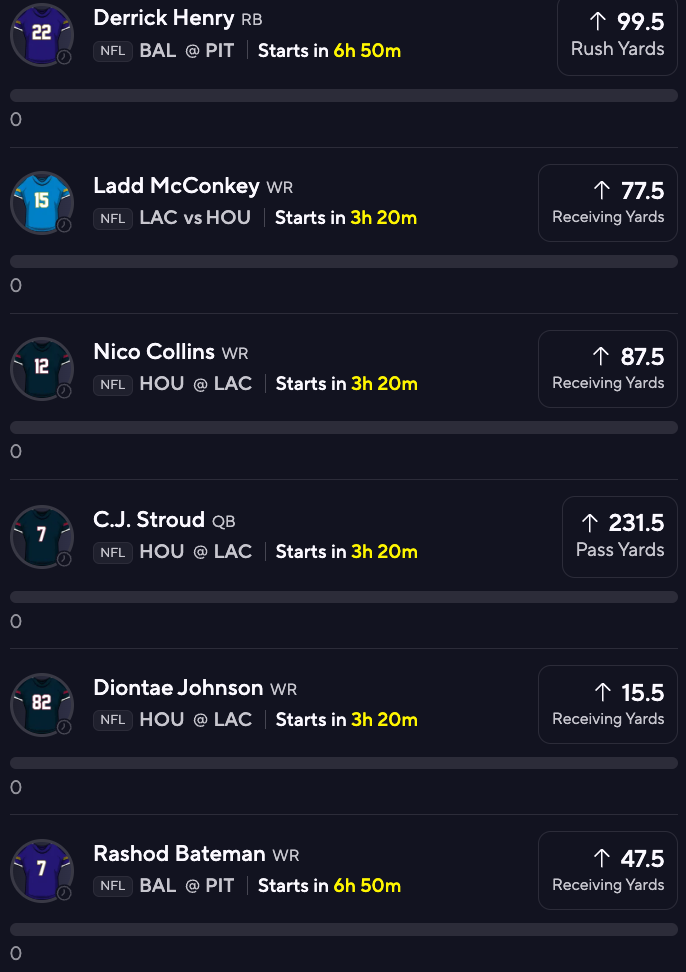Click Ladd McConkey's number 15 jersey icon
This screenshot has width=686, height=972.
[42, 202]
